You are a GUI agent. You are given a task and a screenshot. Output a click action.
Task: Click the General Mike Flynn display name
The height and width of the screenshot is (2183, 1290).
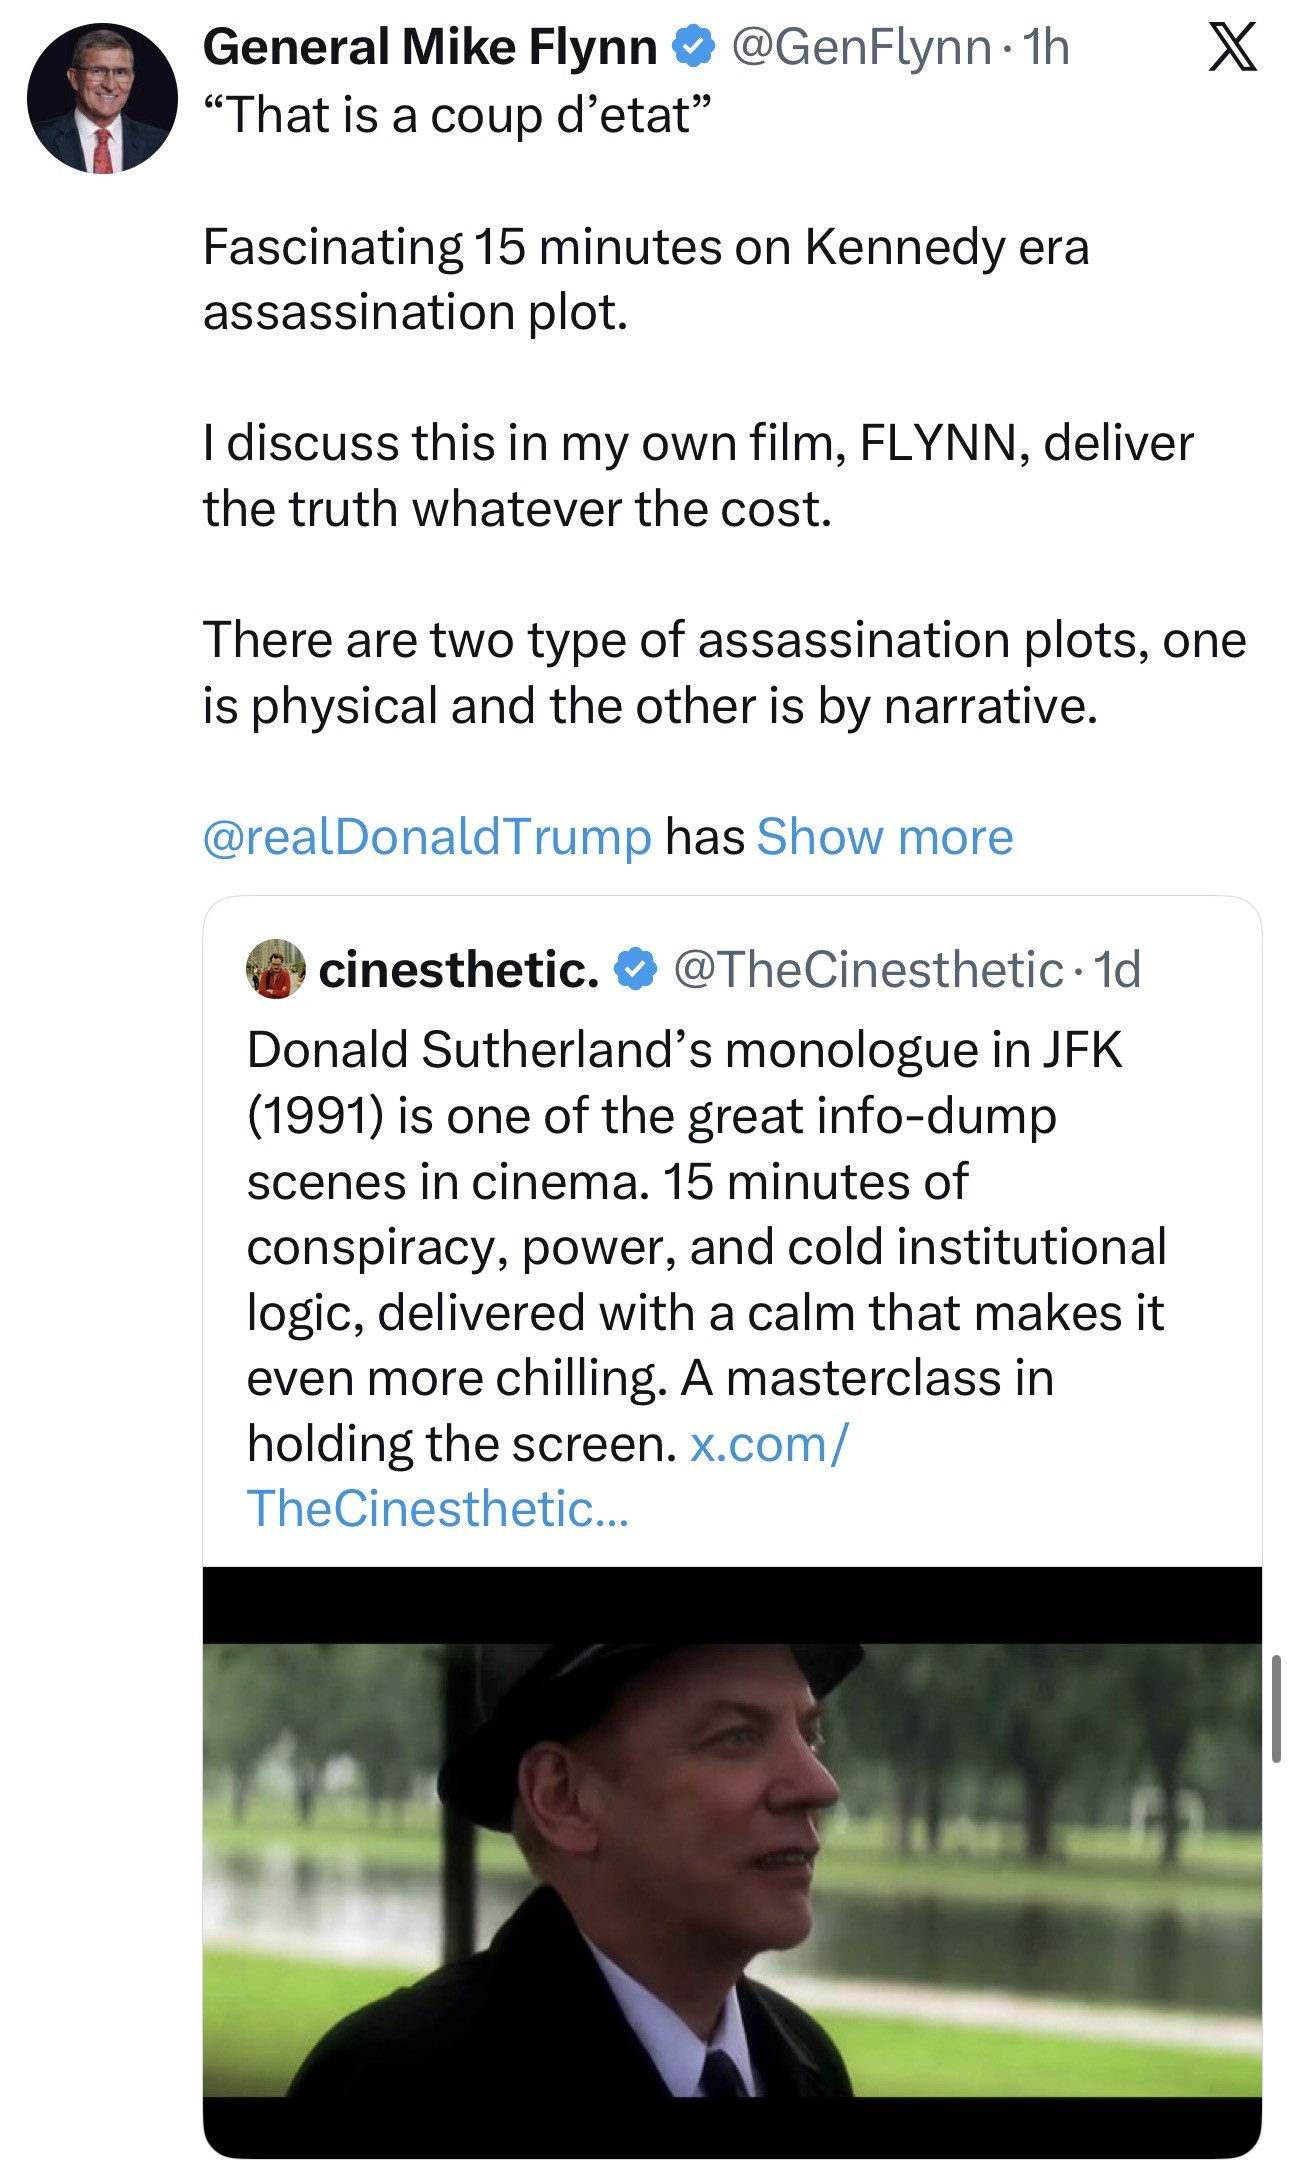429,48
